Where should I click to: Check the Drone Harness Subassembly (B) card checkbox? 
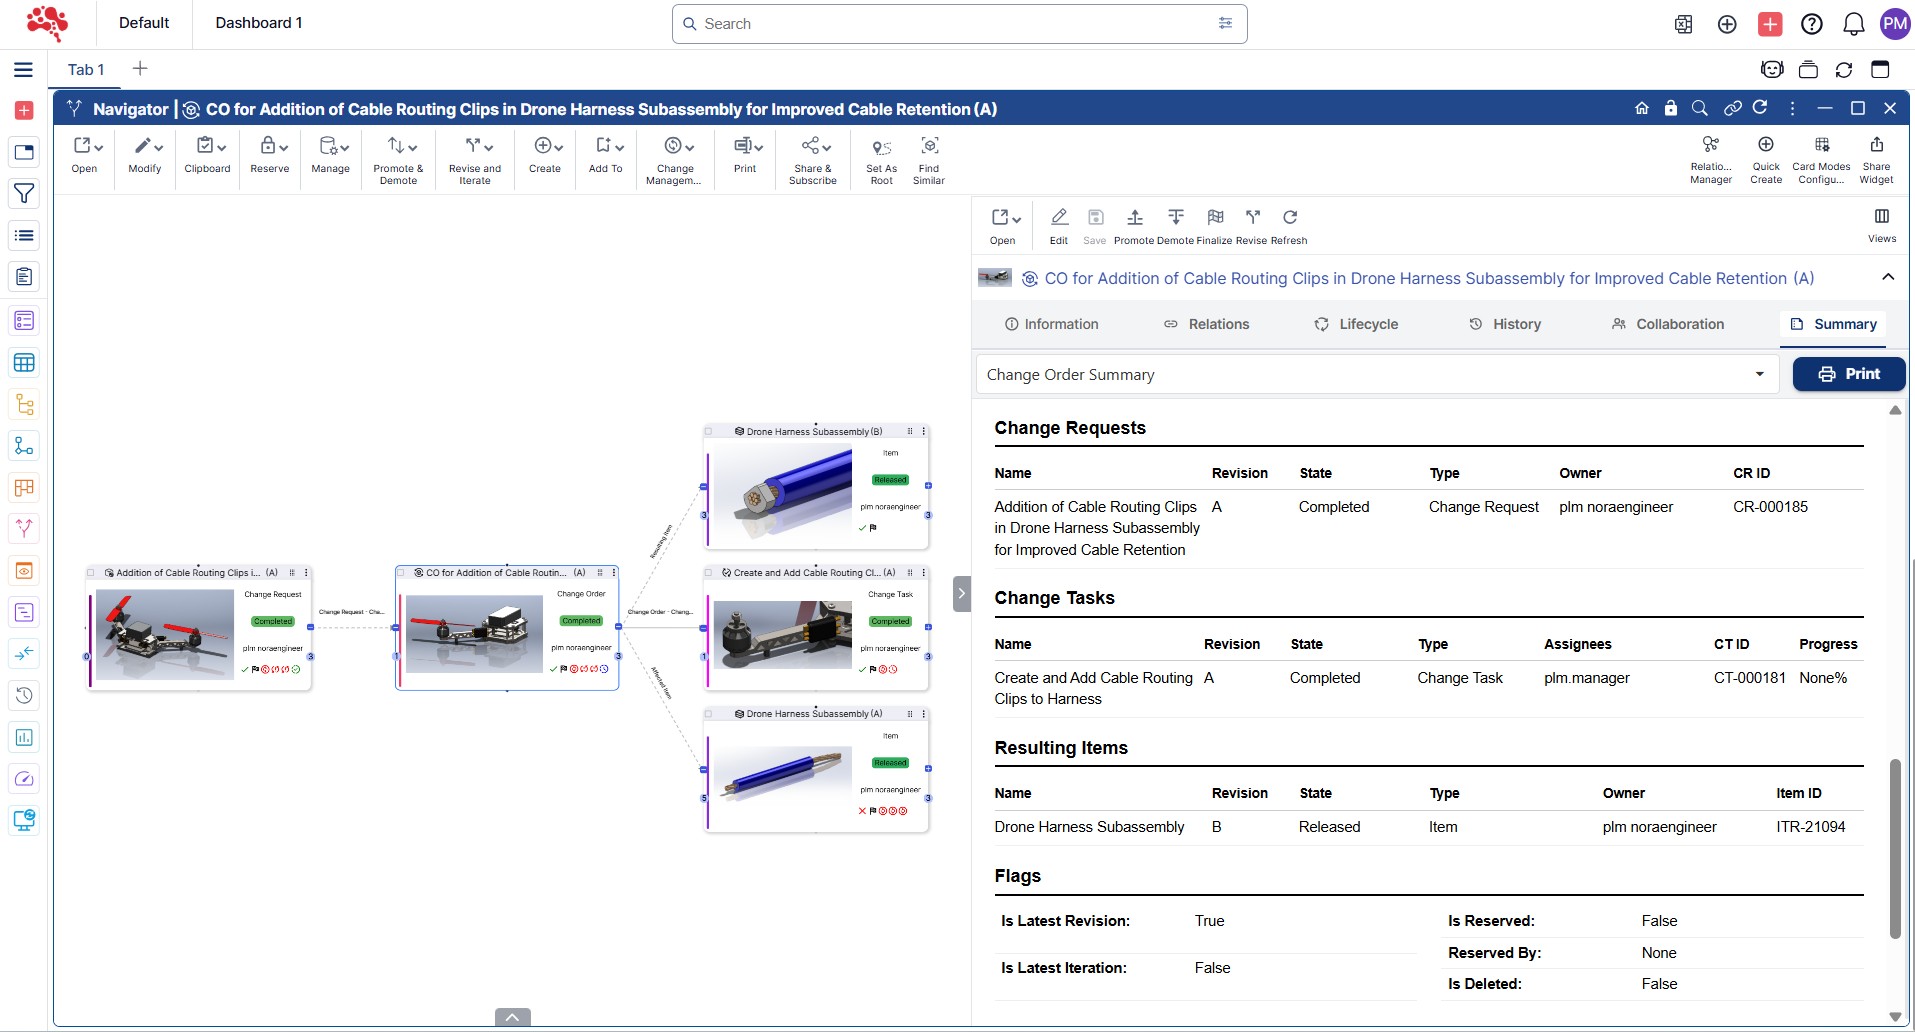pos(709,432)
